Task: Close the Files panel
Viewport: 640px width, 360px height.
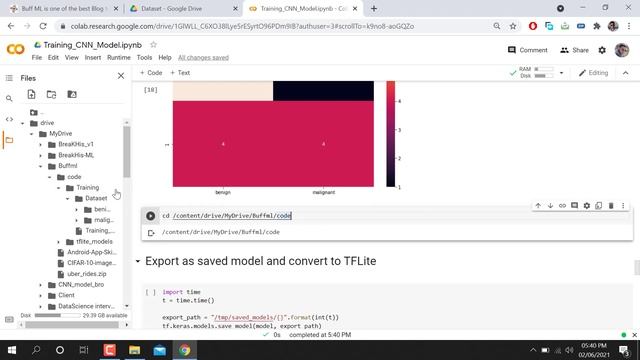Action: coord(121,76)
